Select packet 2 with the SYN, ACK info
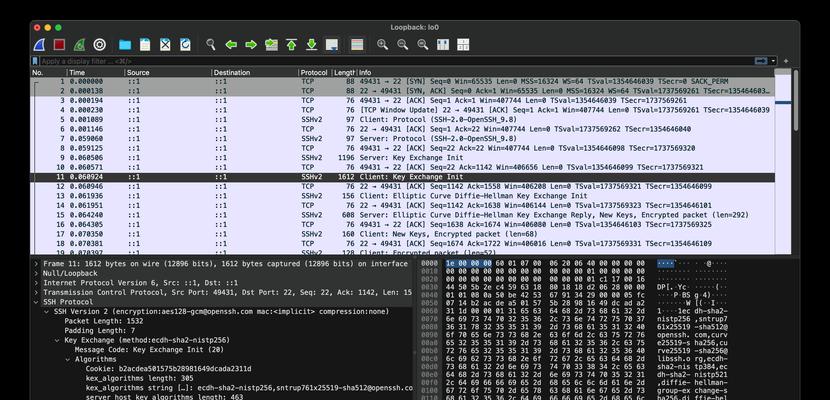 402,91
